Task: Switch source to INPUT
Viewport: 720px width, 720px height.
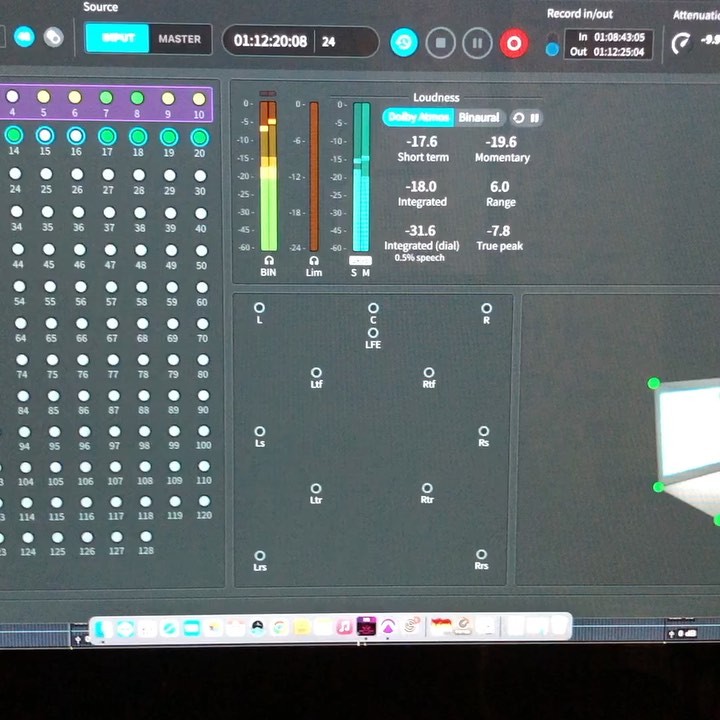Action: (x=117, y=39)
